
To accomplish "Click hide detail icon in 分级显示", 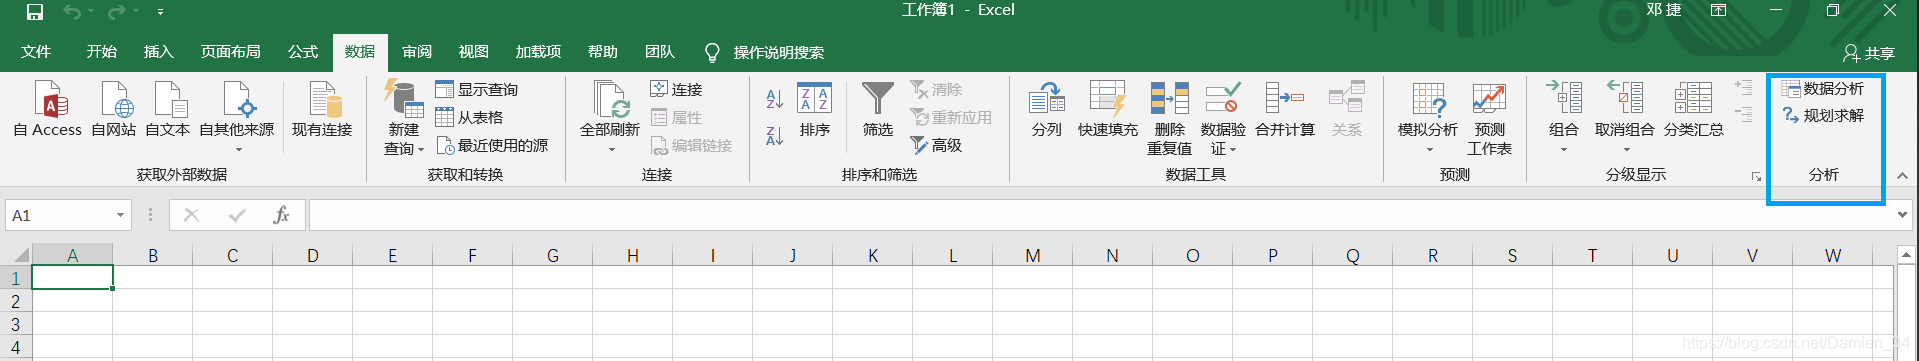I will [1743, 116].
